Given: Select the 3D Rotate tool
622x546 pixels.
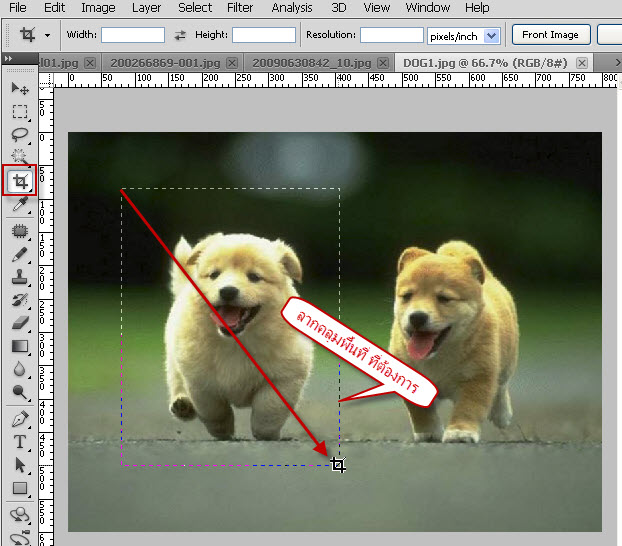Looking at the screenshot, I should (x=20, y=515).
